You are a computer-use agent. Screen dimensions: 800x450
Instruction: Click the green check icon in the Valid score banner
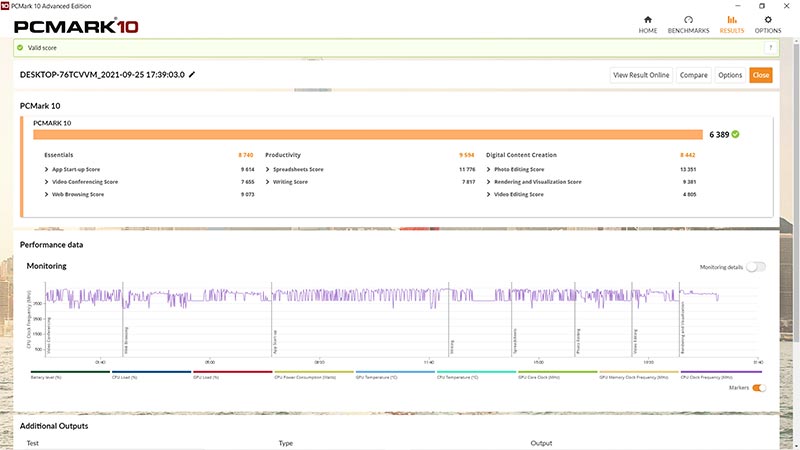tap(21, 47)
